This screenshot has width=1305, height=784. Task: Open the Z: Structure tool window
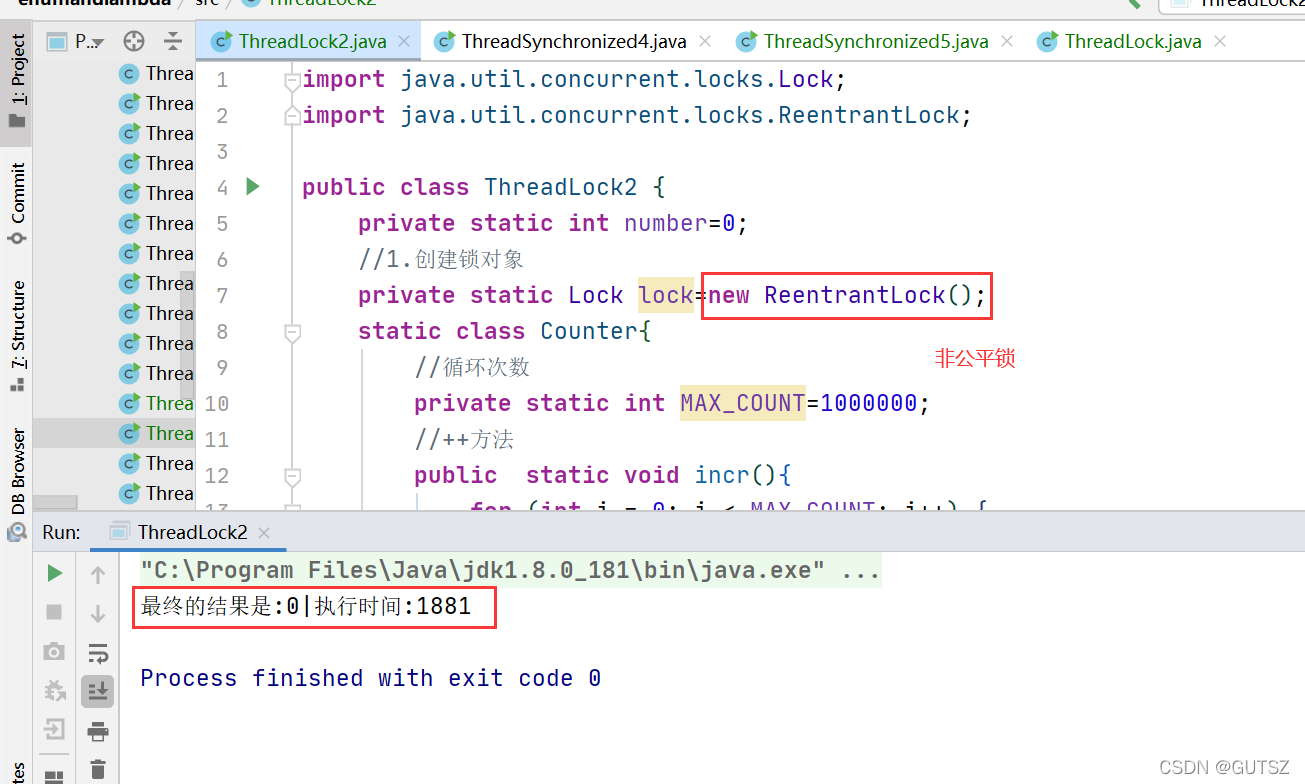17,336
